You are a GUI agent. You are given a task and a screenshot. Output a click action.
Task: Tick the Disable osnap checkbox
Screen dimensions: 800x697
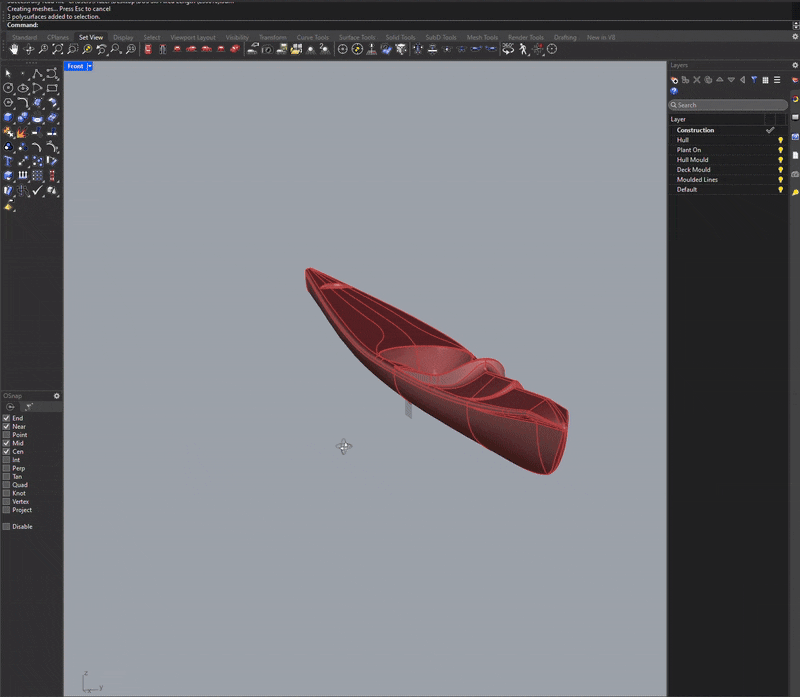[7, 526]
